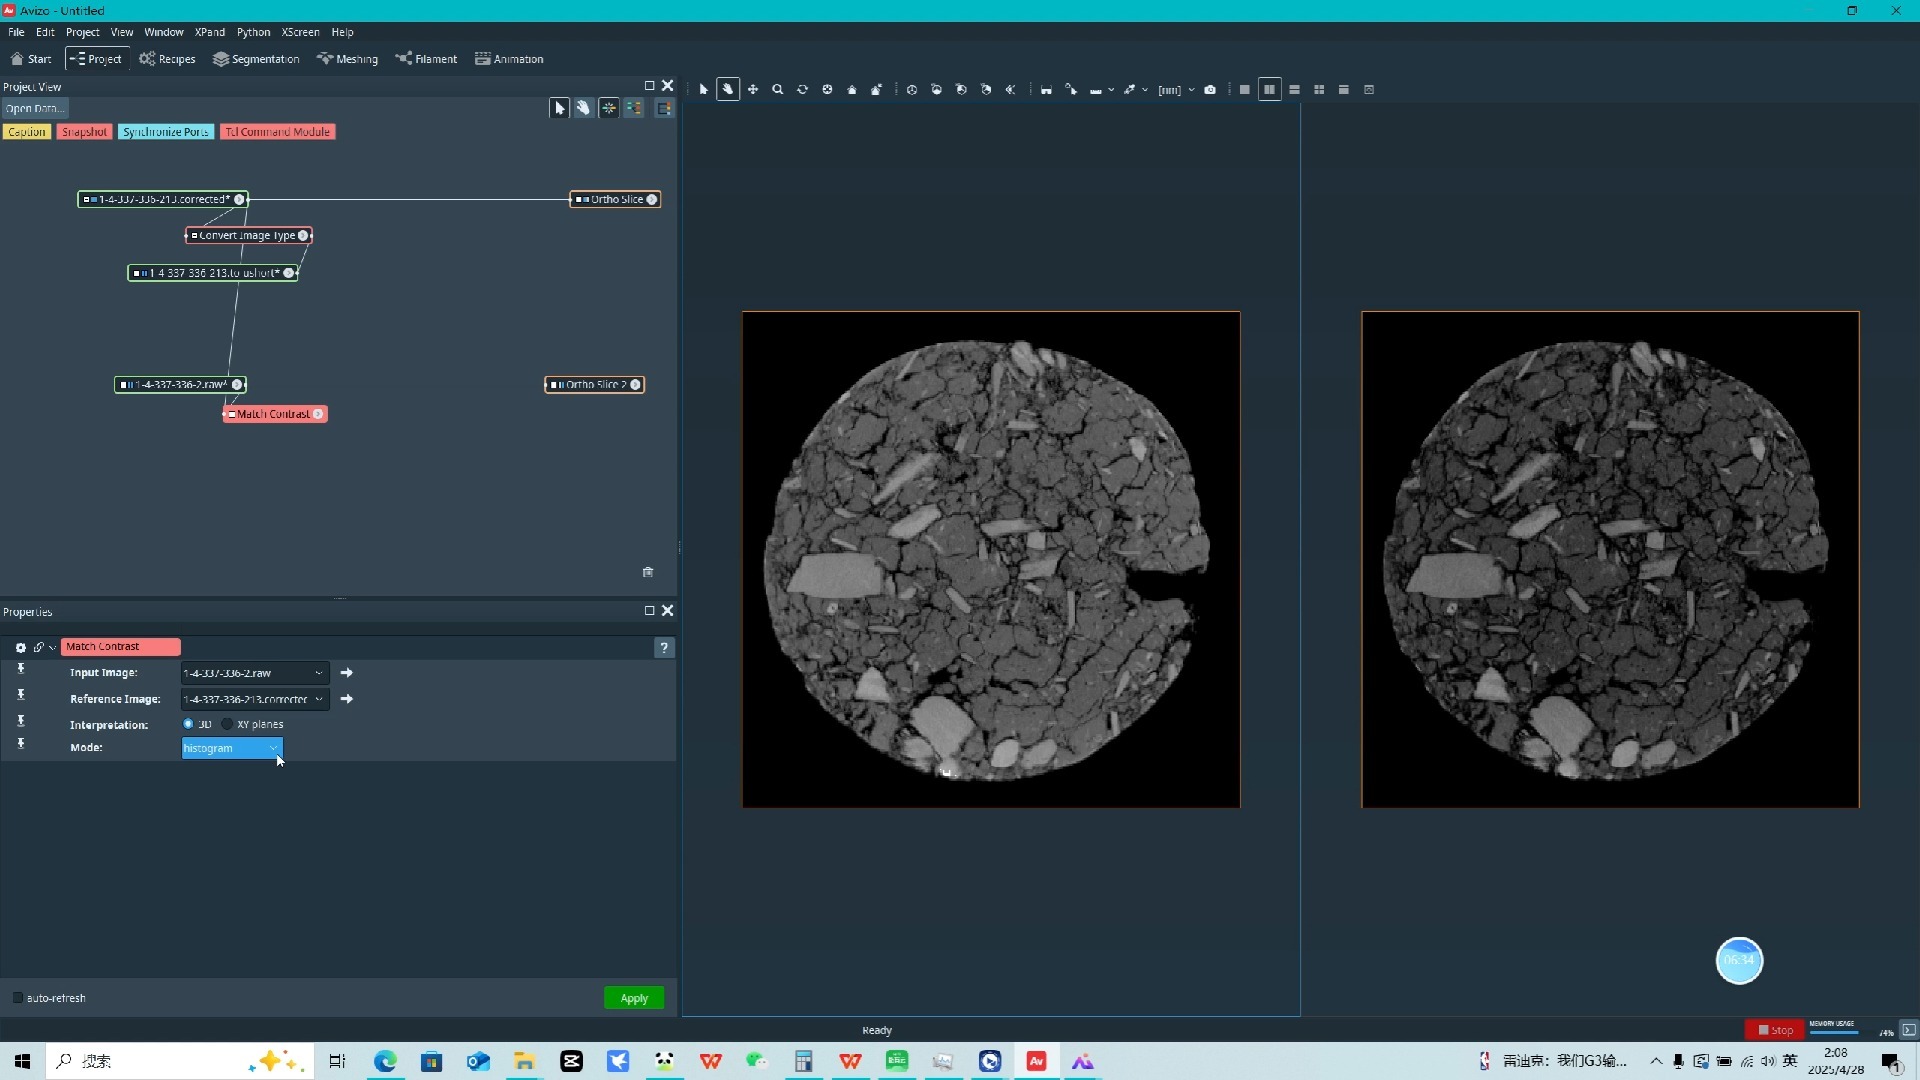The height and width of the screenshot is (1080, 1920).
Task: Click the trash bin icon in Project View
Action: click(x=648, y=572)
